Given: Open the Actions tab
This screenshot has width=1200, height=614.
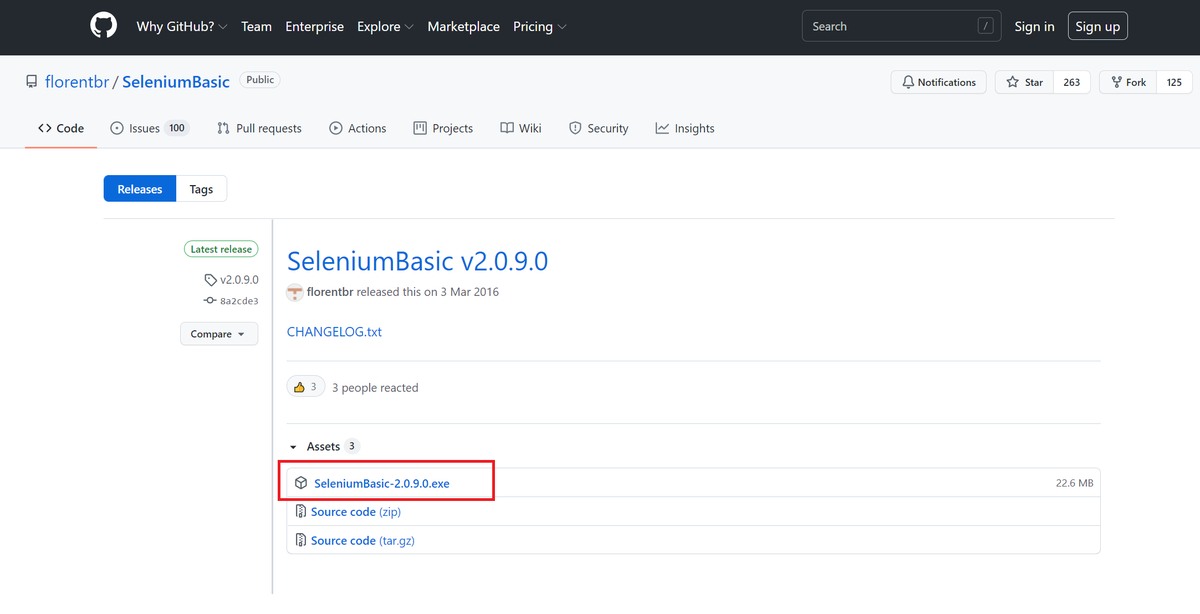Looking at the screenshot, I should click(x=358, y=128).
